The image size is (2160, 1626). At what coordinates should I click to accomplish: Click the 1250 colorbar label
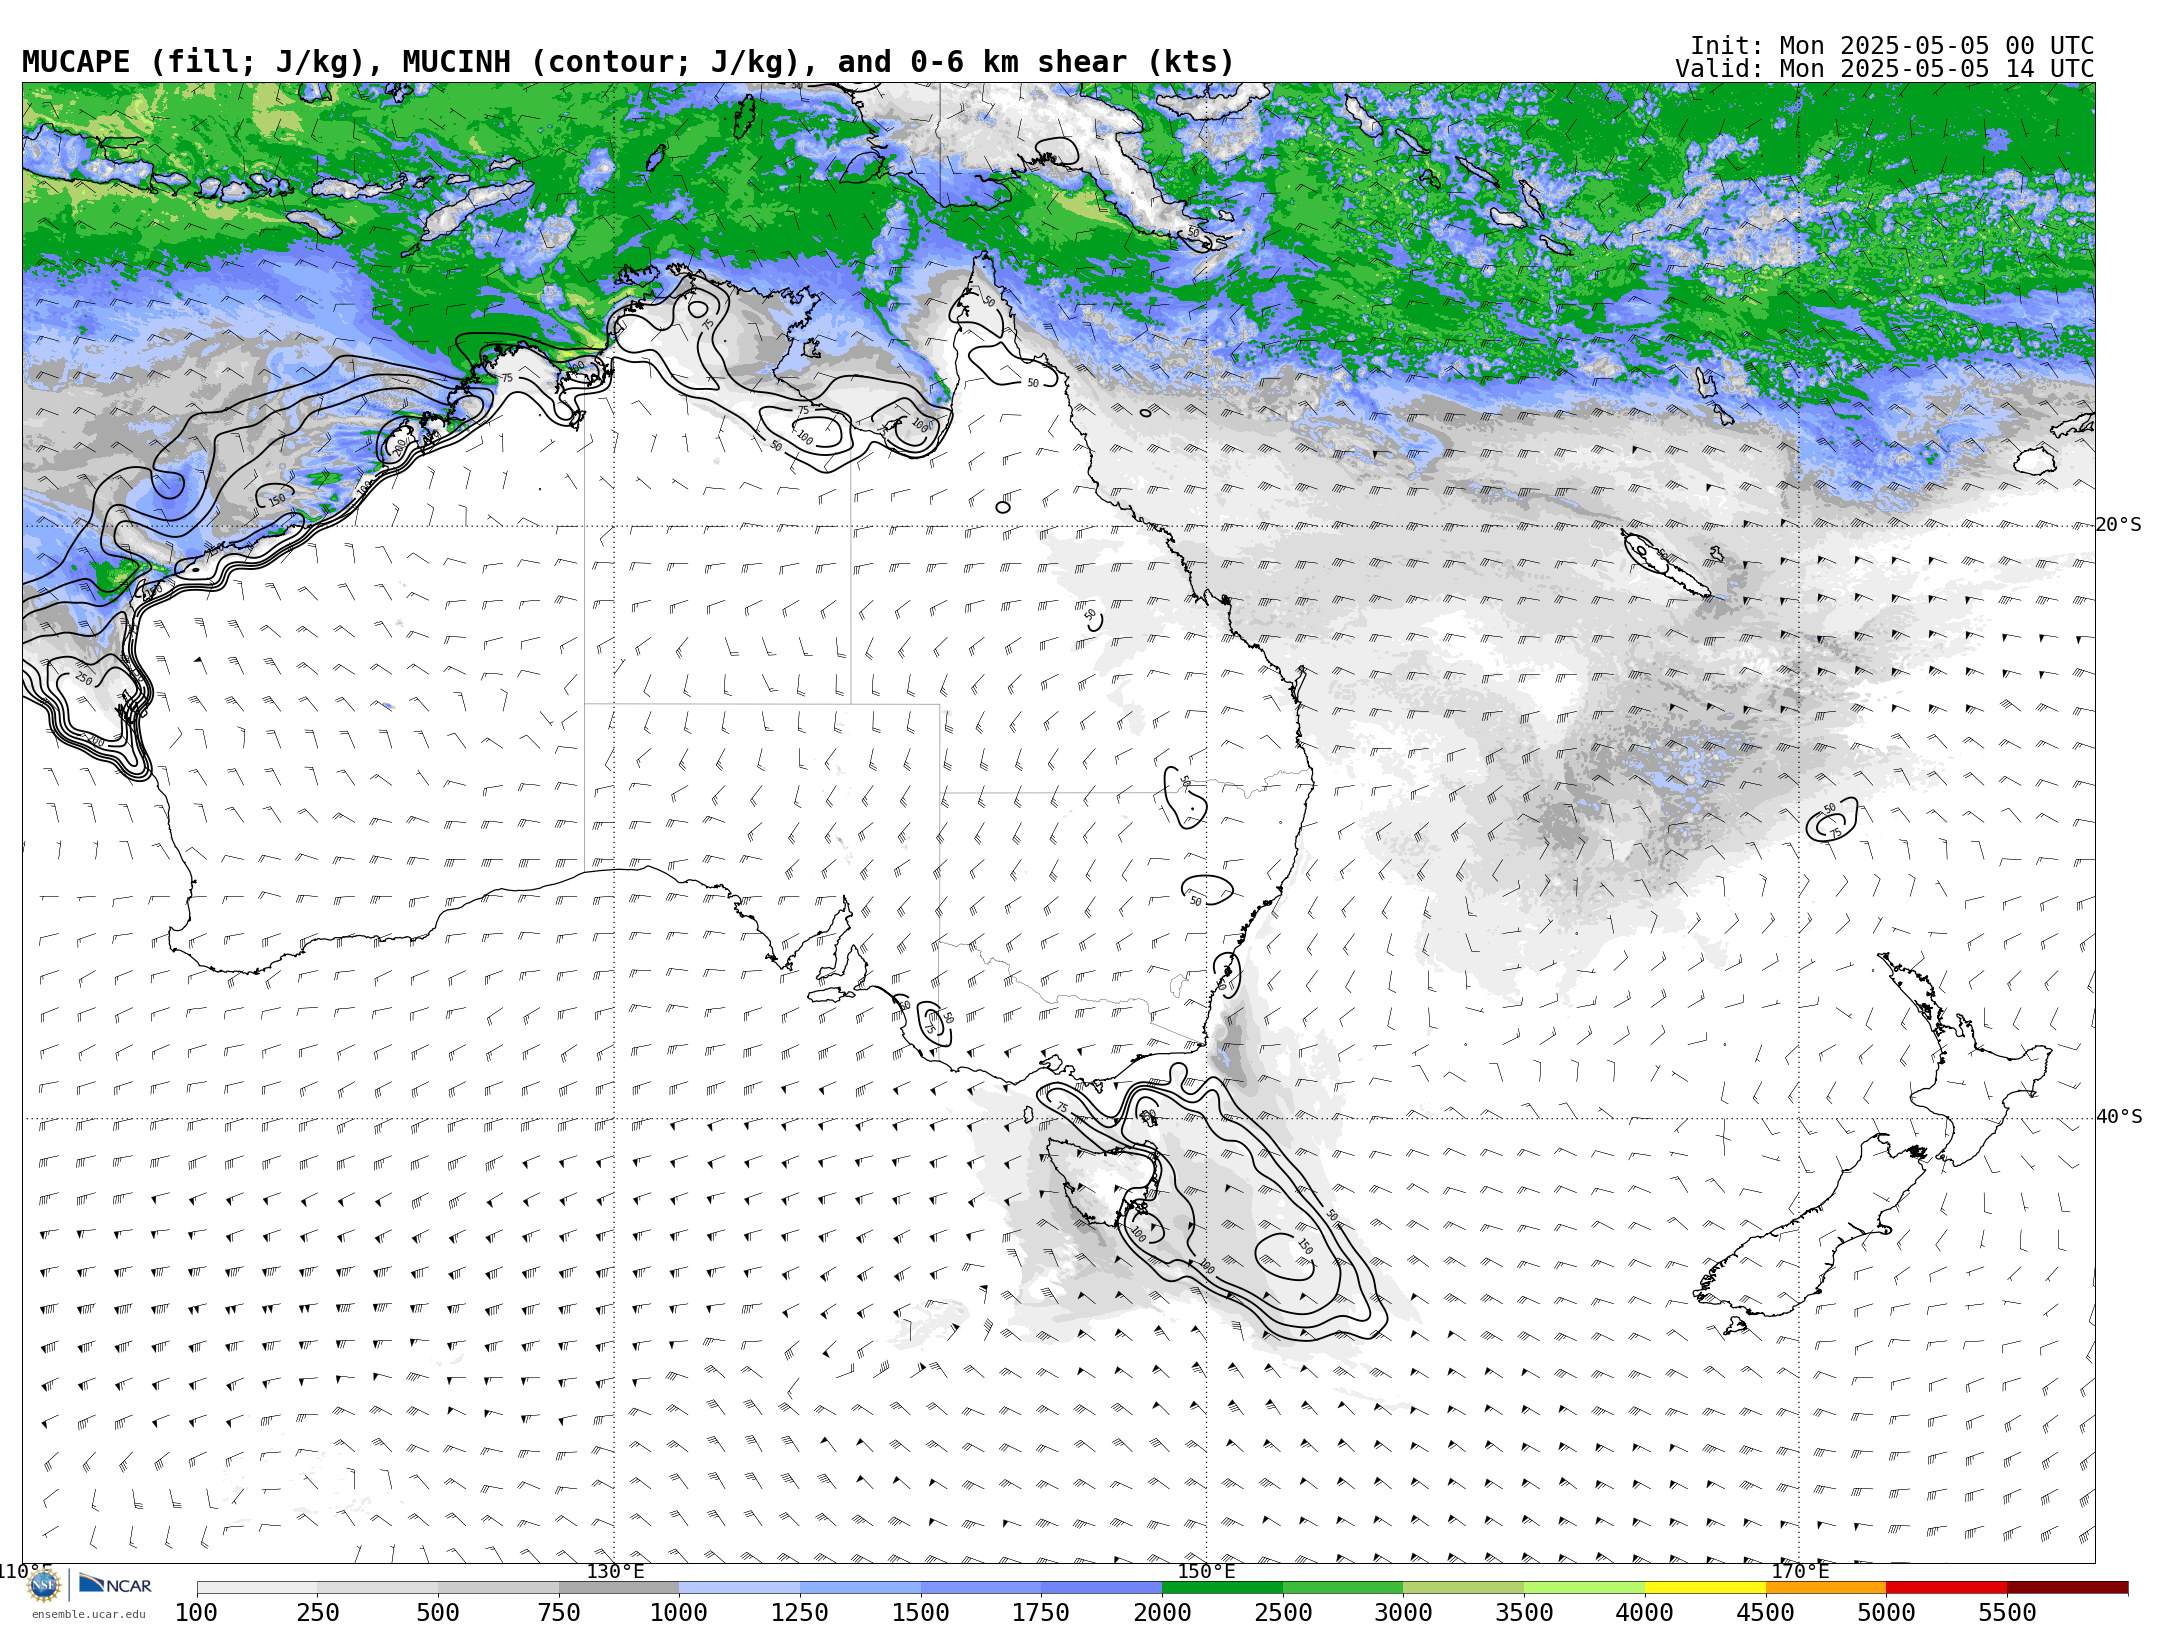[x=800, y=1613]
